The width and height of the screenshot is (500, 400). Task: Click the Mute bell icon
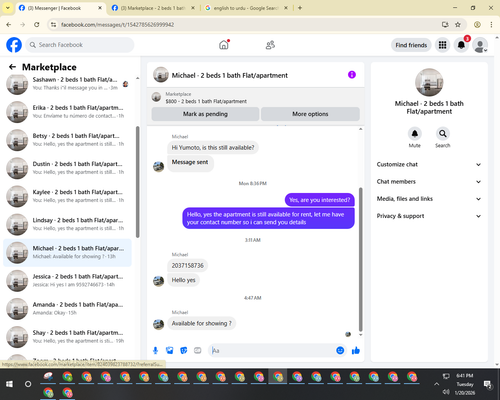(x=415, y=134)
